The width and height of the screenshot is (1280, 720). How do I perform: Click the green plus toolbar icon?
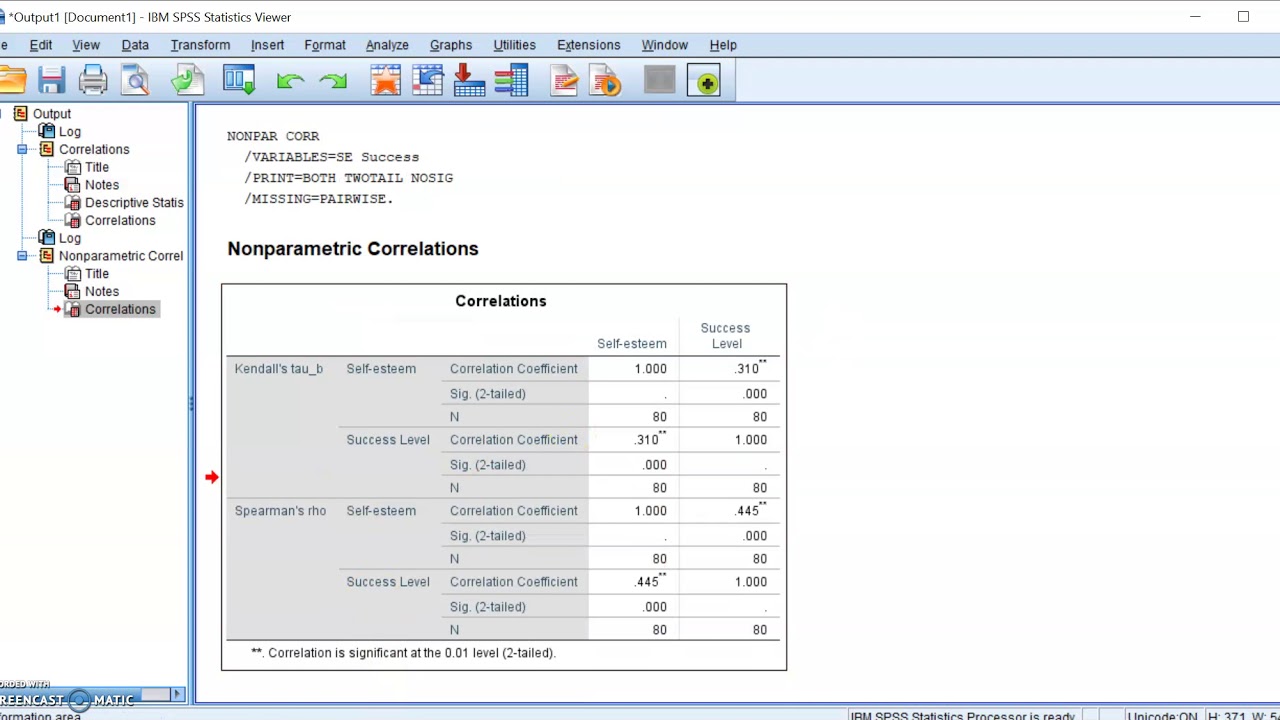click(704, 82)
